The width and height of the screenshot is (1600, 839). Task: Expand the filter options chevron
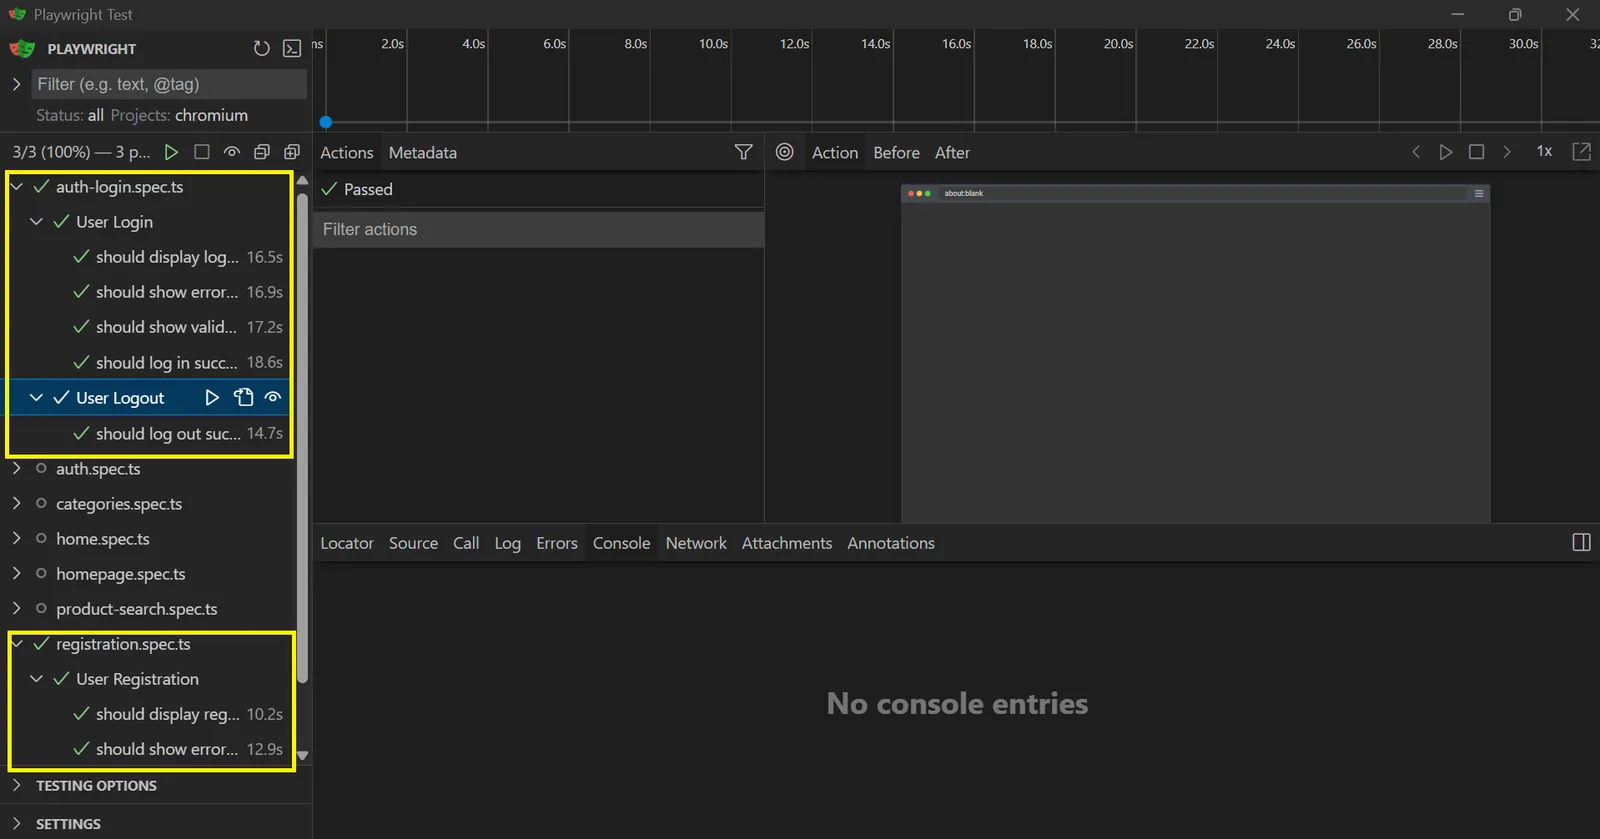click(16, 84)
